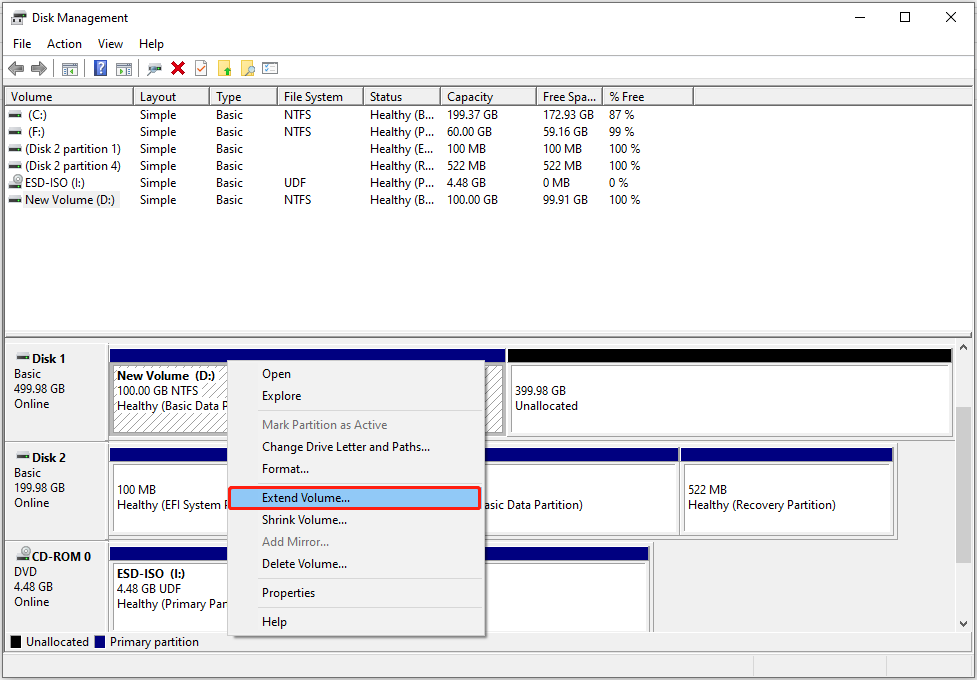Image resolution: width=977 pixels, height=680 pixels.
Task: Click the page with checkmark toolbar icon
Action: click(201, 68)
